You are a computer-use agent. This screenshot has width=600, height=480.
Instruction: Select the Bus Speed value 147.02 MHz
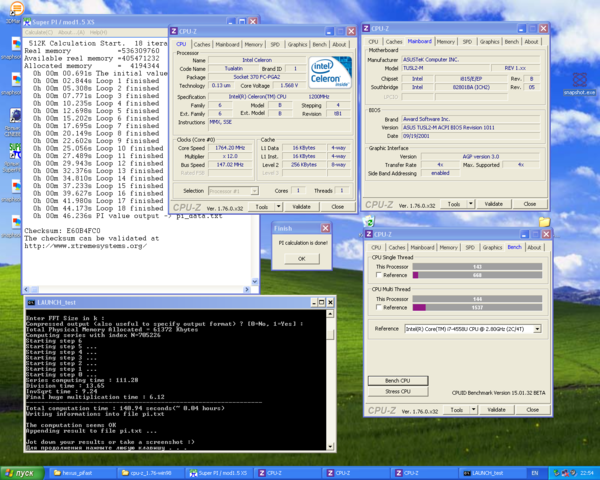pos(230,165)
